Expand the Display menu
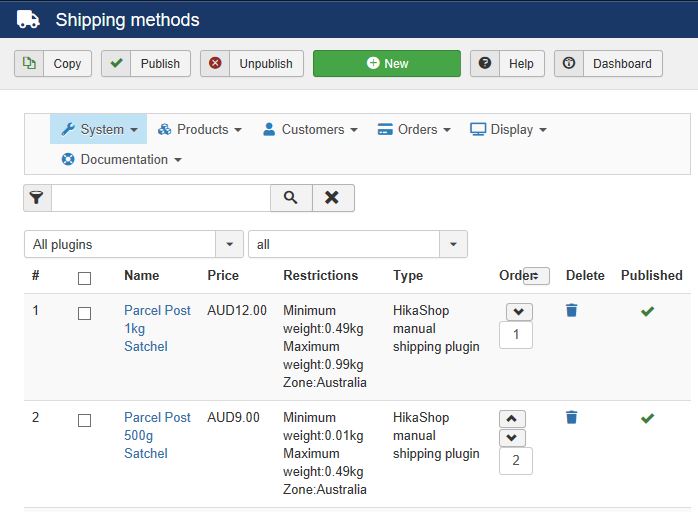The image size is (698, 512). pos(508,129)
